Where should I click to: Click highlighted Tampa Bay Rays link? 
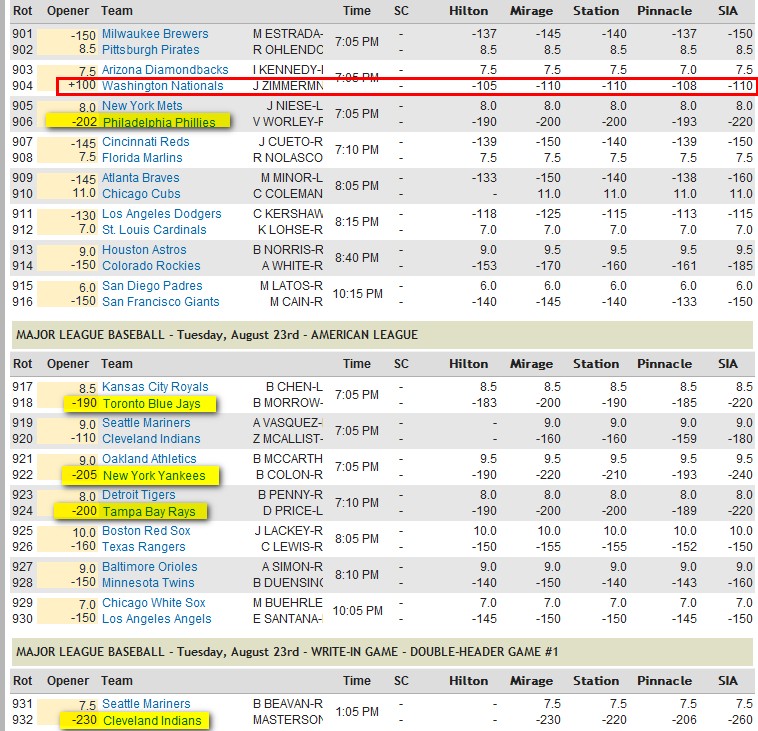click(149, 512)
